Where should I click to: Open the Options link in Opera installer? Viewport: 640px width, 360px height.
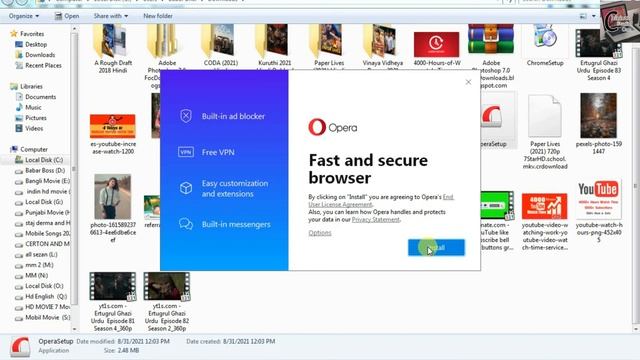pos(320,233)
